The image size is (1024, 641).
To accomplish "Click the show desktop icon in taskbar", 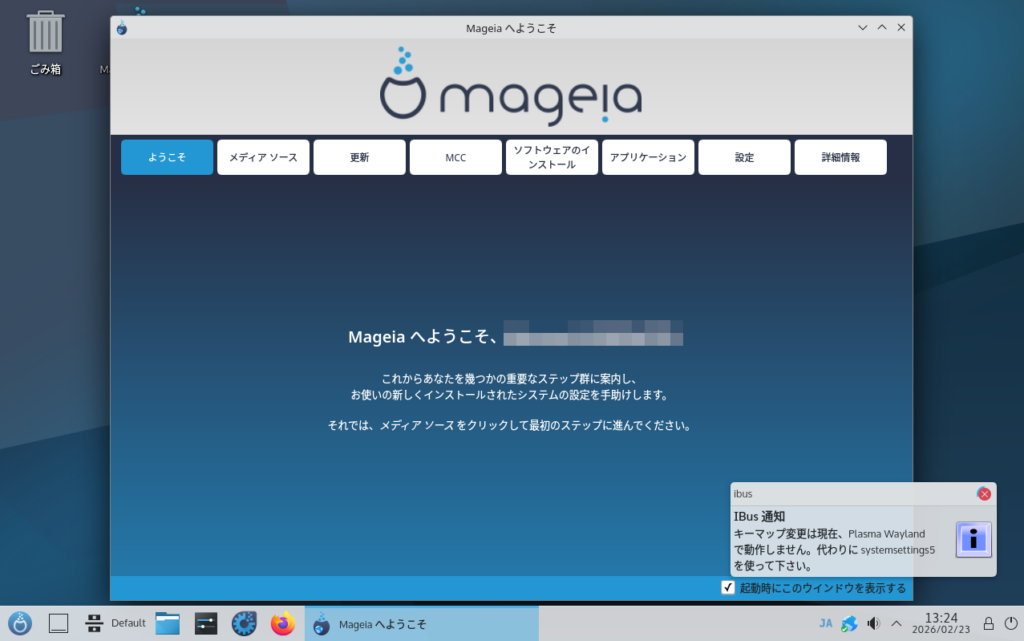I will 58,624.
